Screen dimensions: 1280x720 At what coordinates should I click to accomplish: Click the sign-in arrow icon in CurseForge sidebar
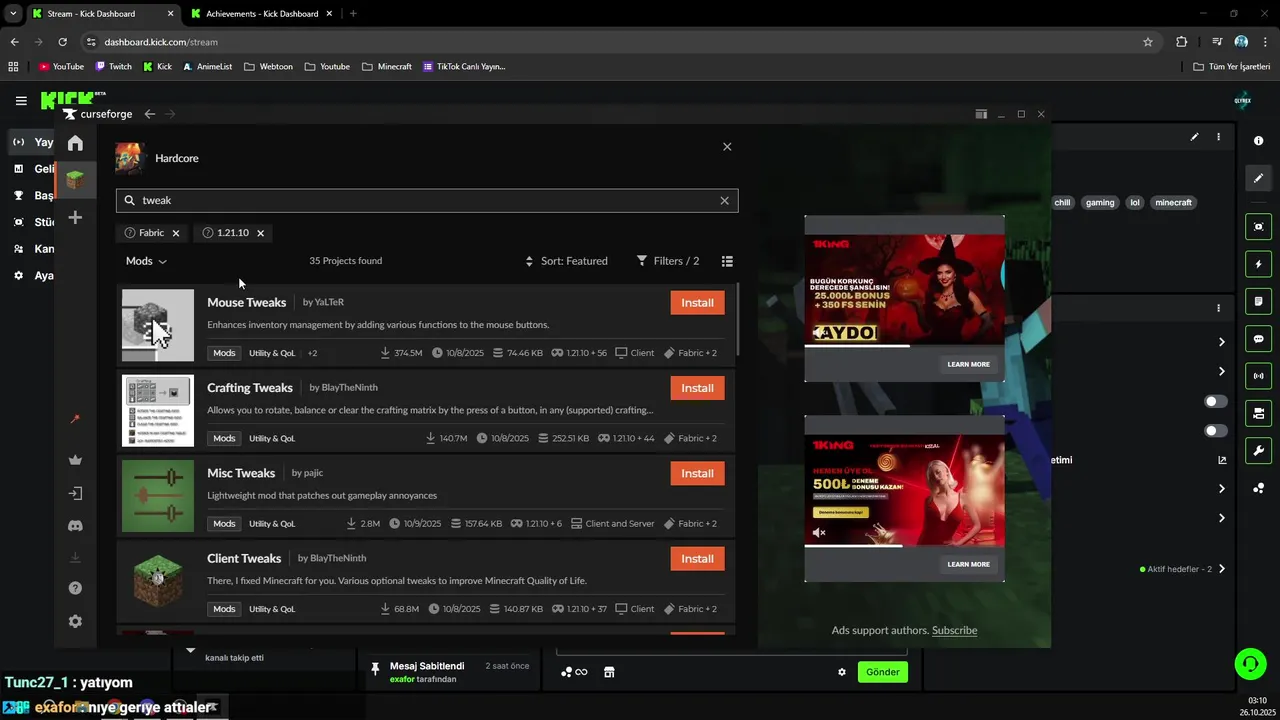click(75, 493)
